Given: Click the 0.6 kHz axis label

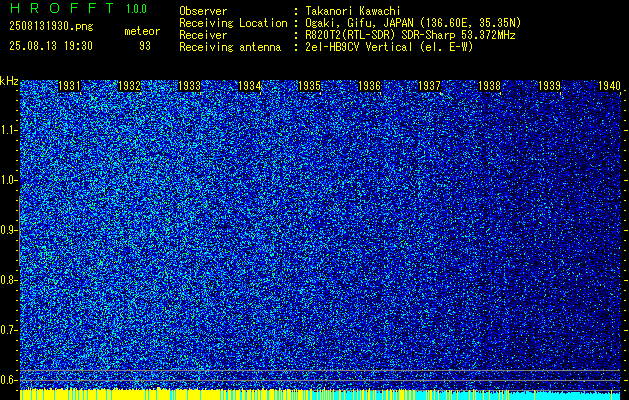Looking at the screenshot, I should 7,380.
